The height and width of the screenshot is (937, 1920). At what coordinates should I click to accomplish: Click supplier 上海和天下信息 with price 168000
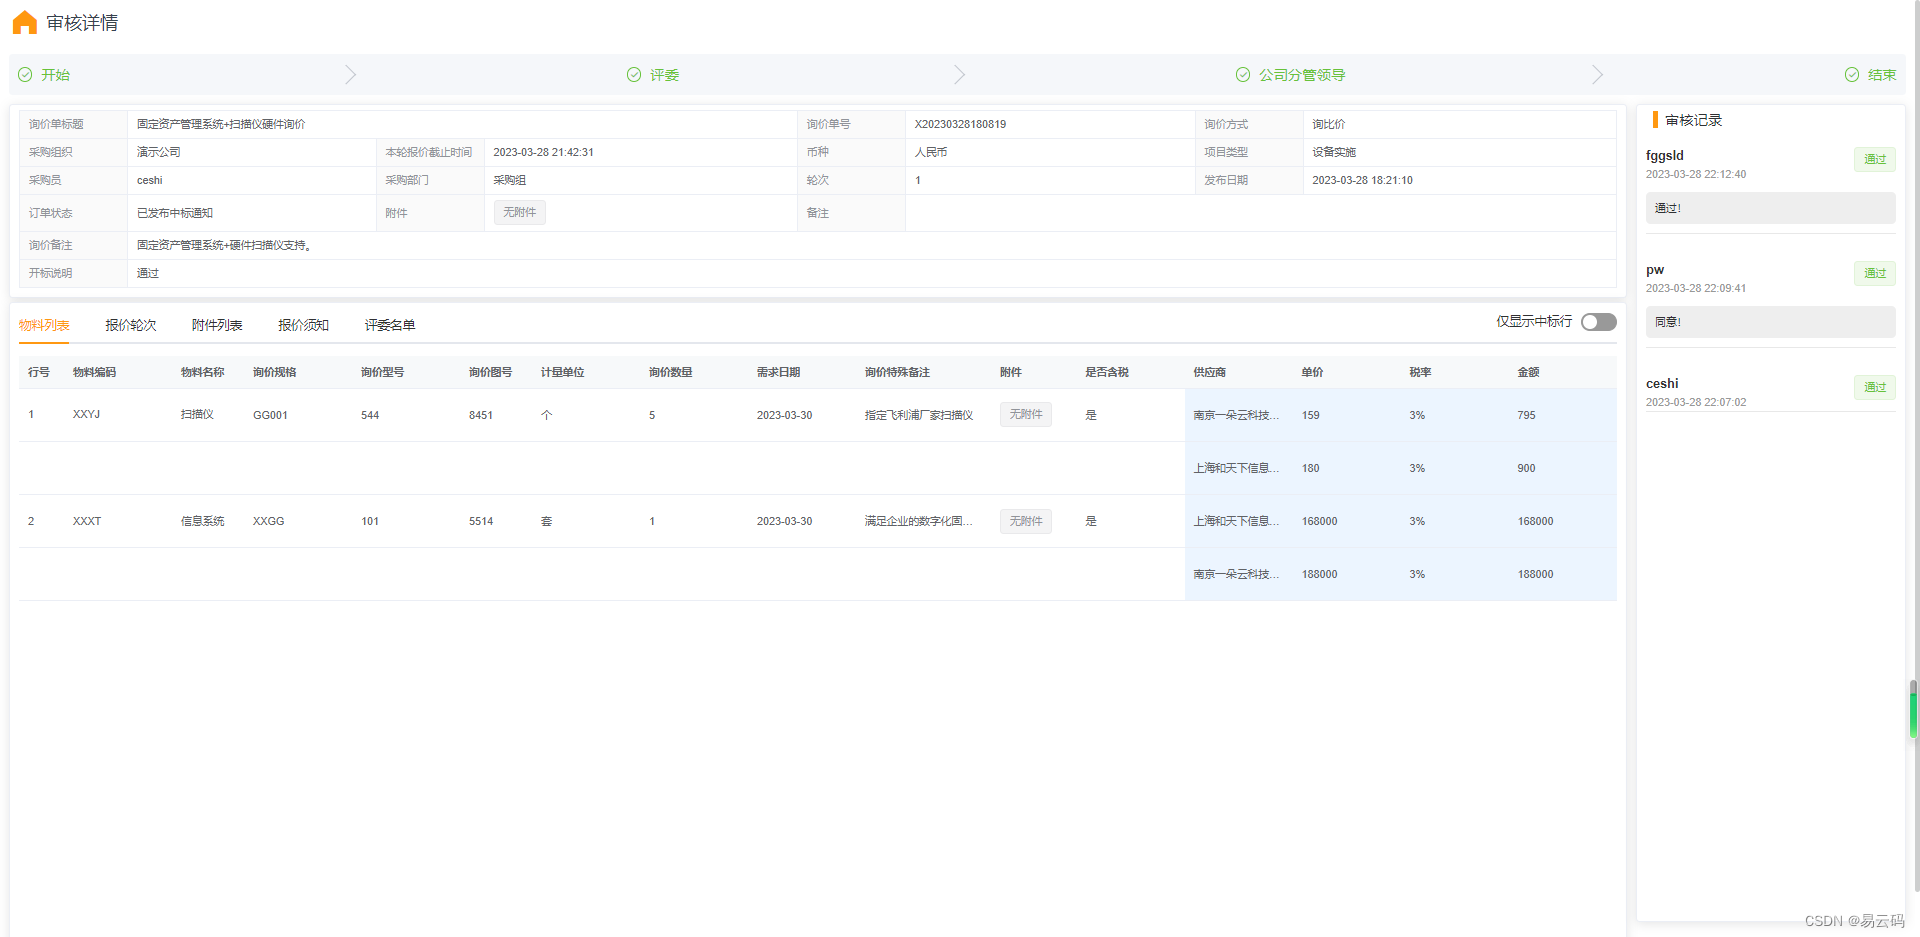click(1236, 521)
